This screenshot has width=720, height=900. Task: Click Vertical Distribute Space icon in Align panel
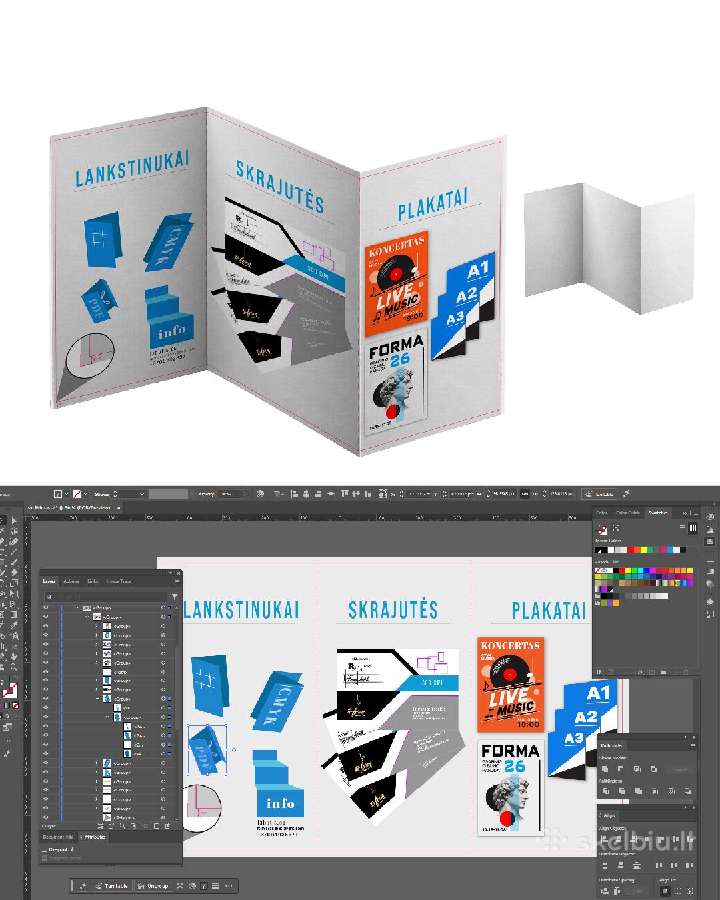pyautogui.click(x=605, y=891)
